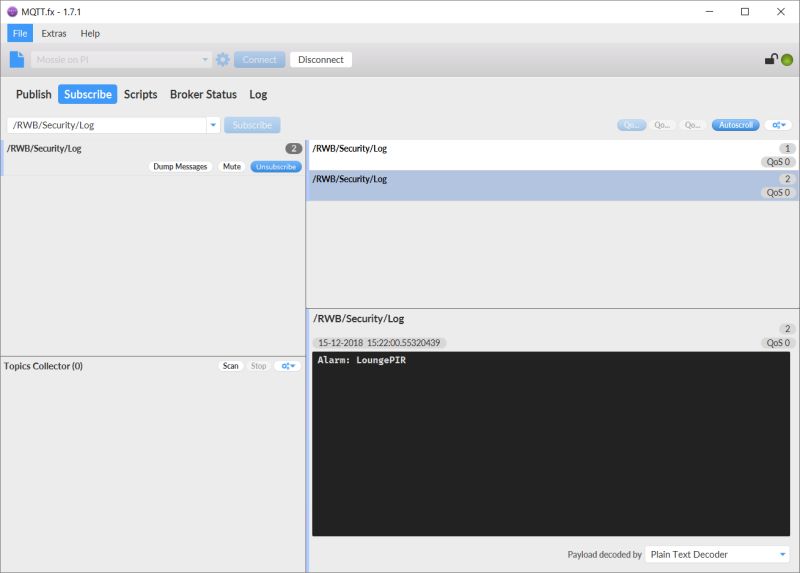This screenshot has height=573, width=800.
Task: Click Dump Messages button
Action: coord(180,166)
